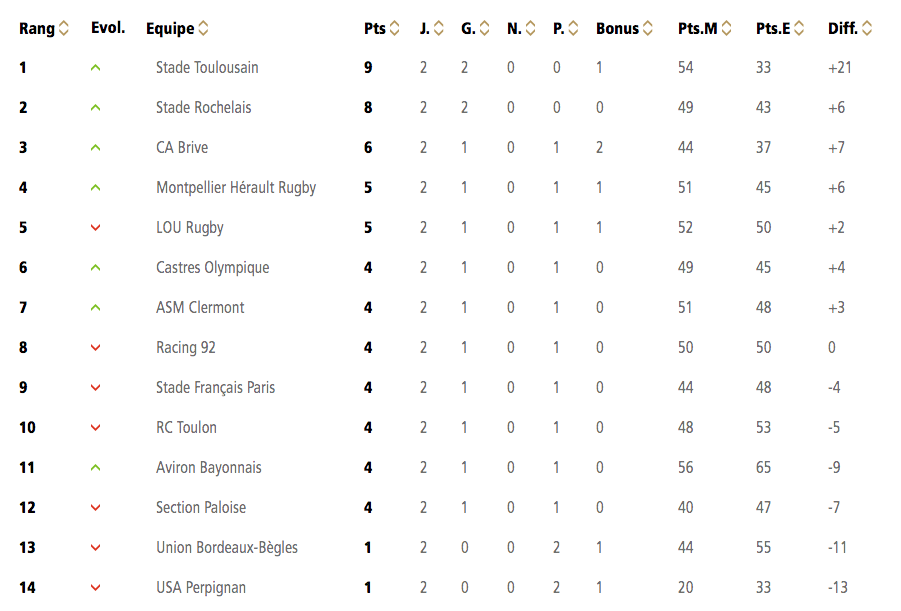Open Montpellier Hérault Rugby team link

(236, 188)
